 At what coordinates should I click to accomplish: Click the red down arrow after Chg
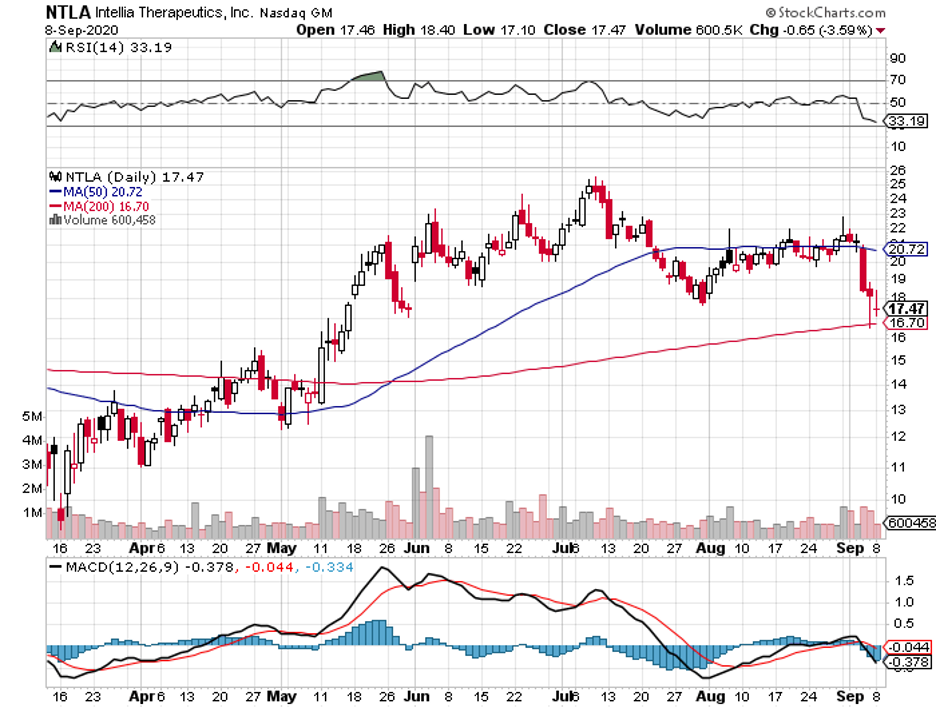pos(880,30)
